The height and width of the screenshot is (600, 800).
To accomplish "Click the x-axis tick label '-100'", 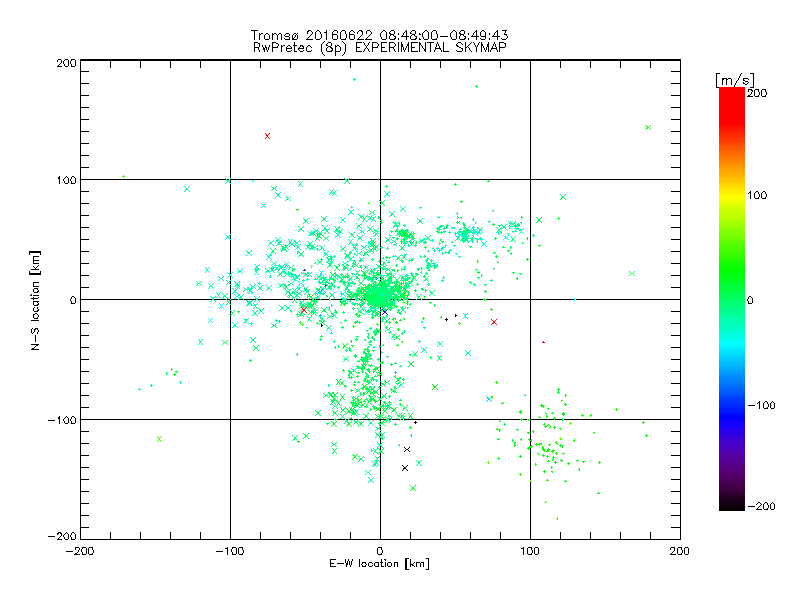I will click(230, 551).
